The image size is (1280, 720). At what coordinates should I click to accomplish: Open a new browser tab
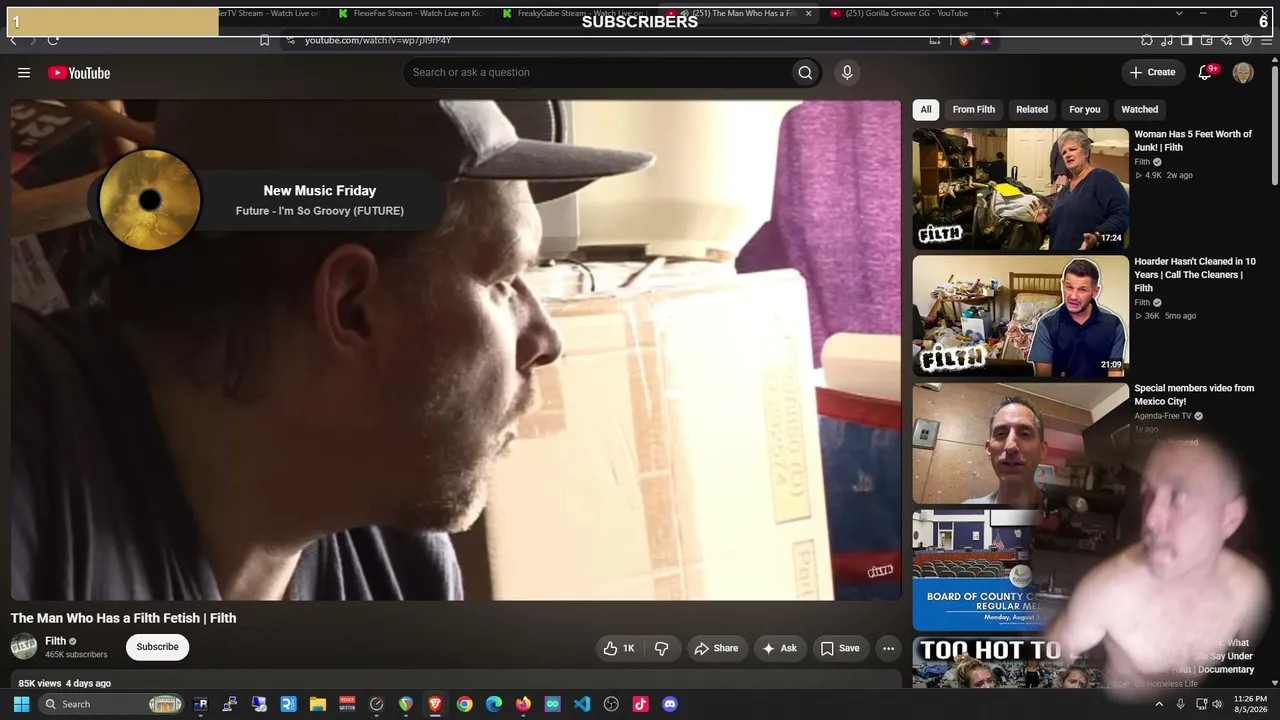tap(997, 13)
